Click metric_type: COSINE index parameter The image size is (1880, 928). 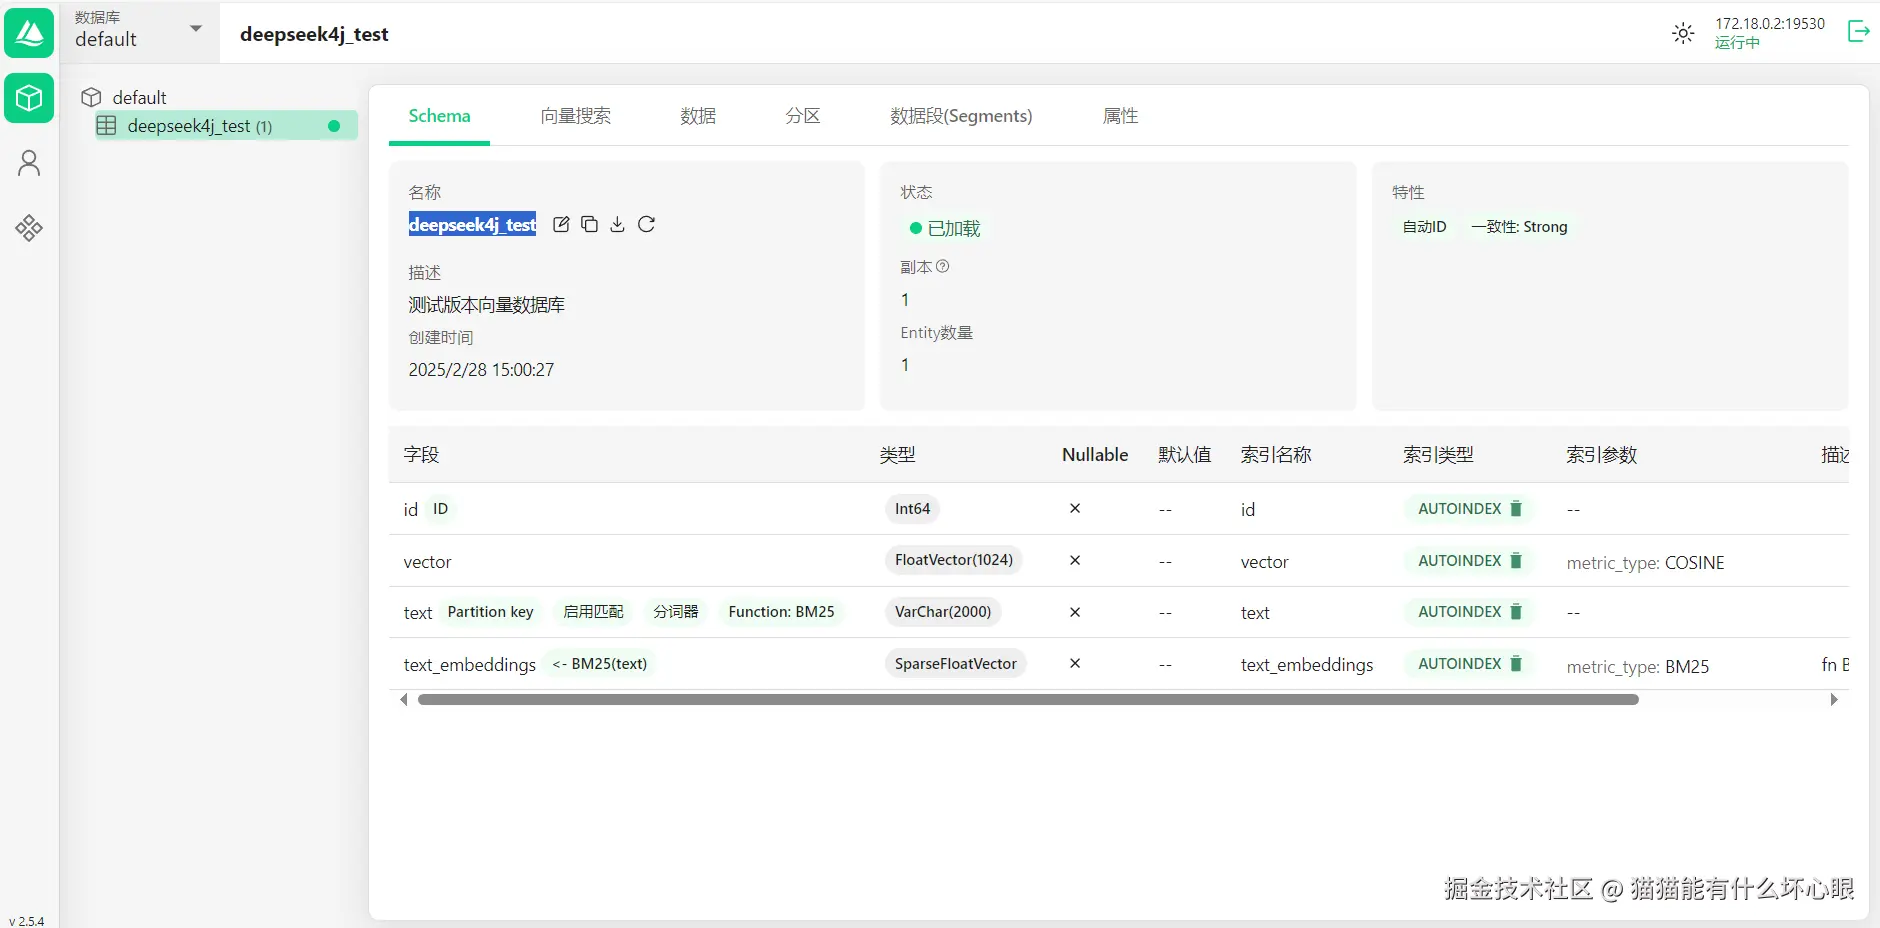pos(1645,562)
